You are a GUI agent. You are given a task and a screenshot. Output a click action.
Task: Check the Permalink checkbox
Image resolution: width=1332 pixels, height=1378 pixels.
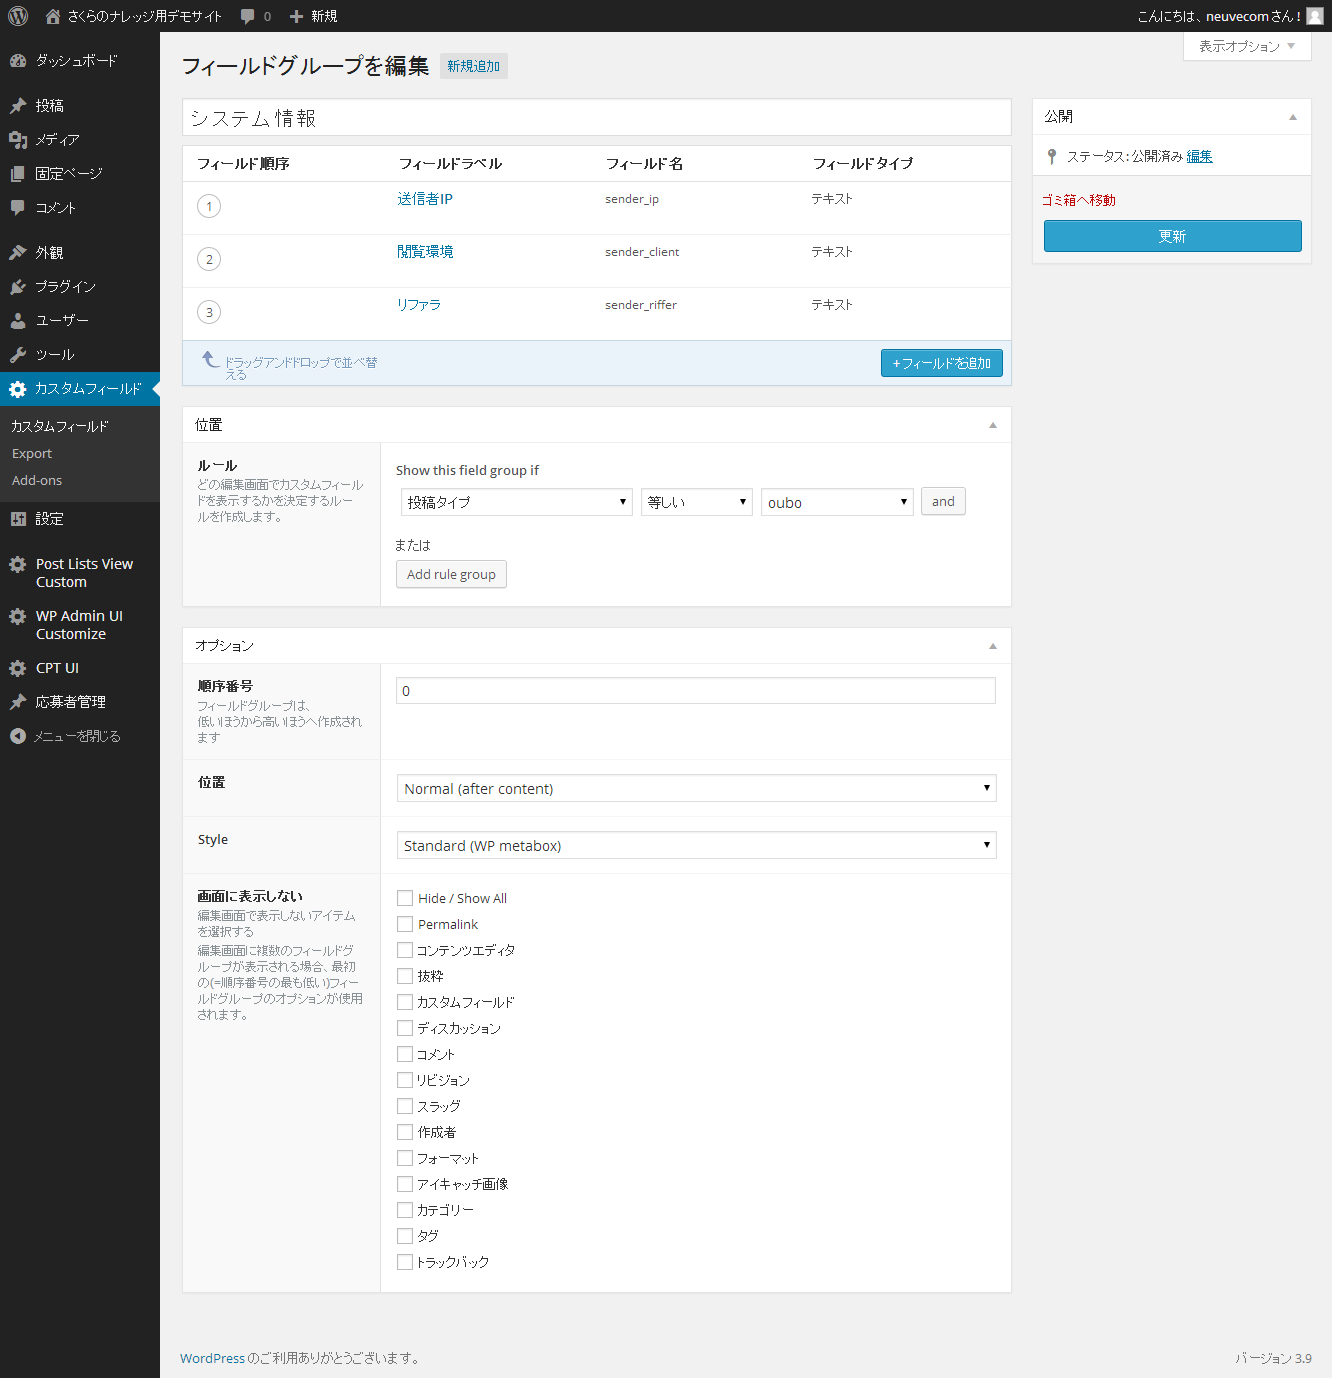pos(405,924)
